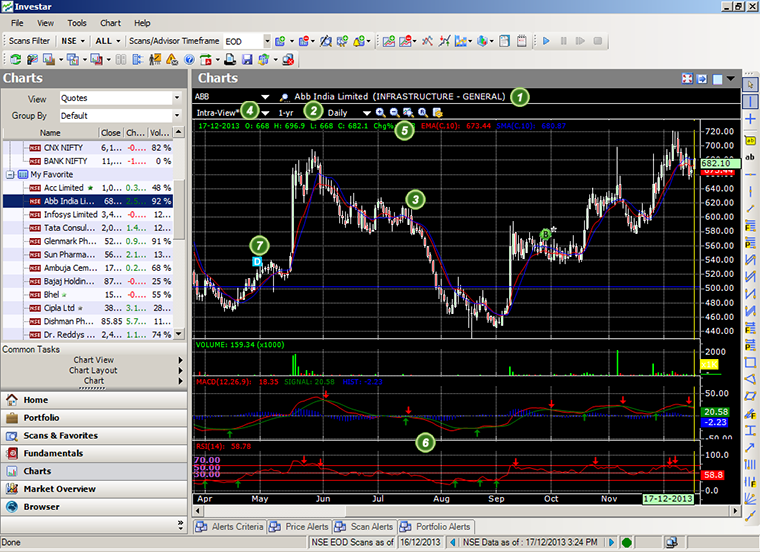Open the Browser section

tap(94, 507)
